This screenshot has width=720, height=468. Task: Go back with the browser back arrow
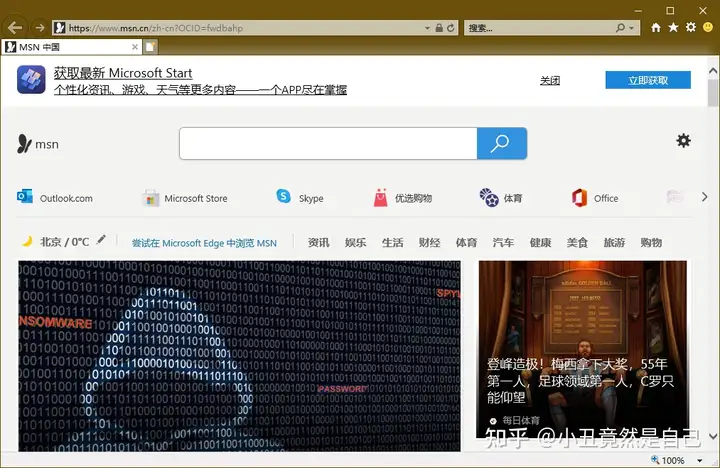click(15, 28)
